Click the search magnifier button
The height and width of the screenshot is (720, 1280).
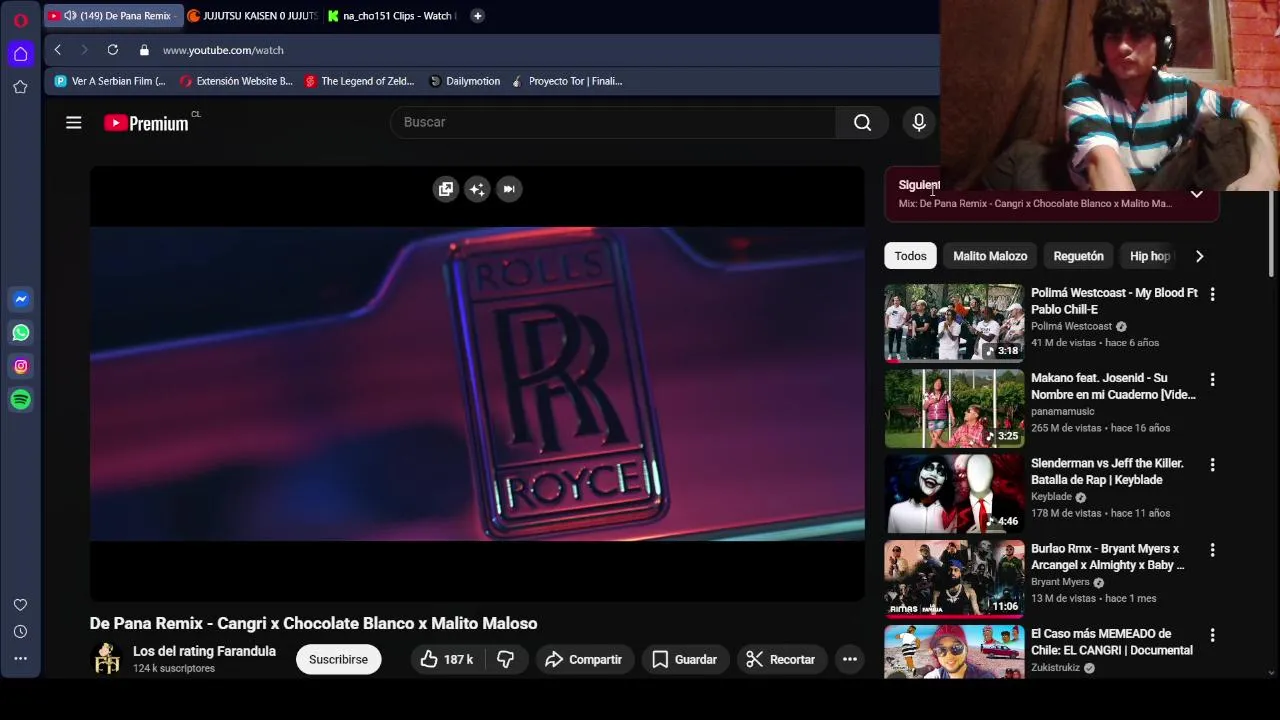(862, 122)
